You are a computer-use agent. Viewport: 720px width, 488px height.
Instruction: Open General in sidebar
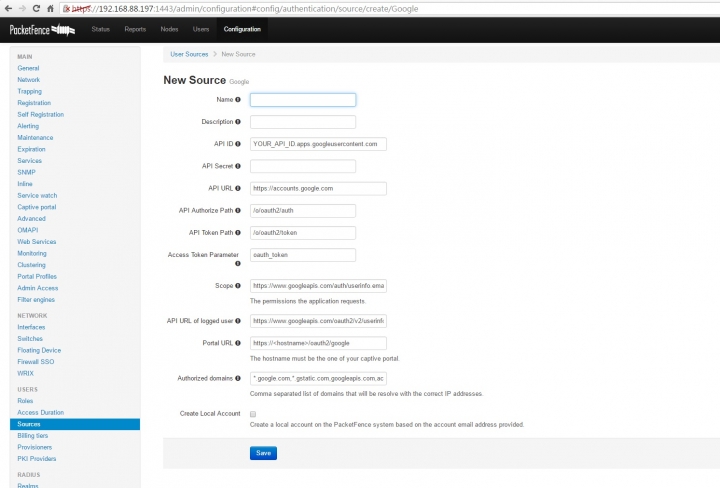pos(28,68)
